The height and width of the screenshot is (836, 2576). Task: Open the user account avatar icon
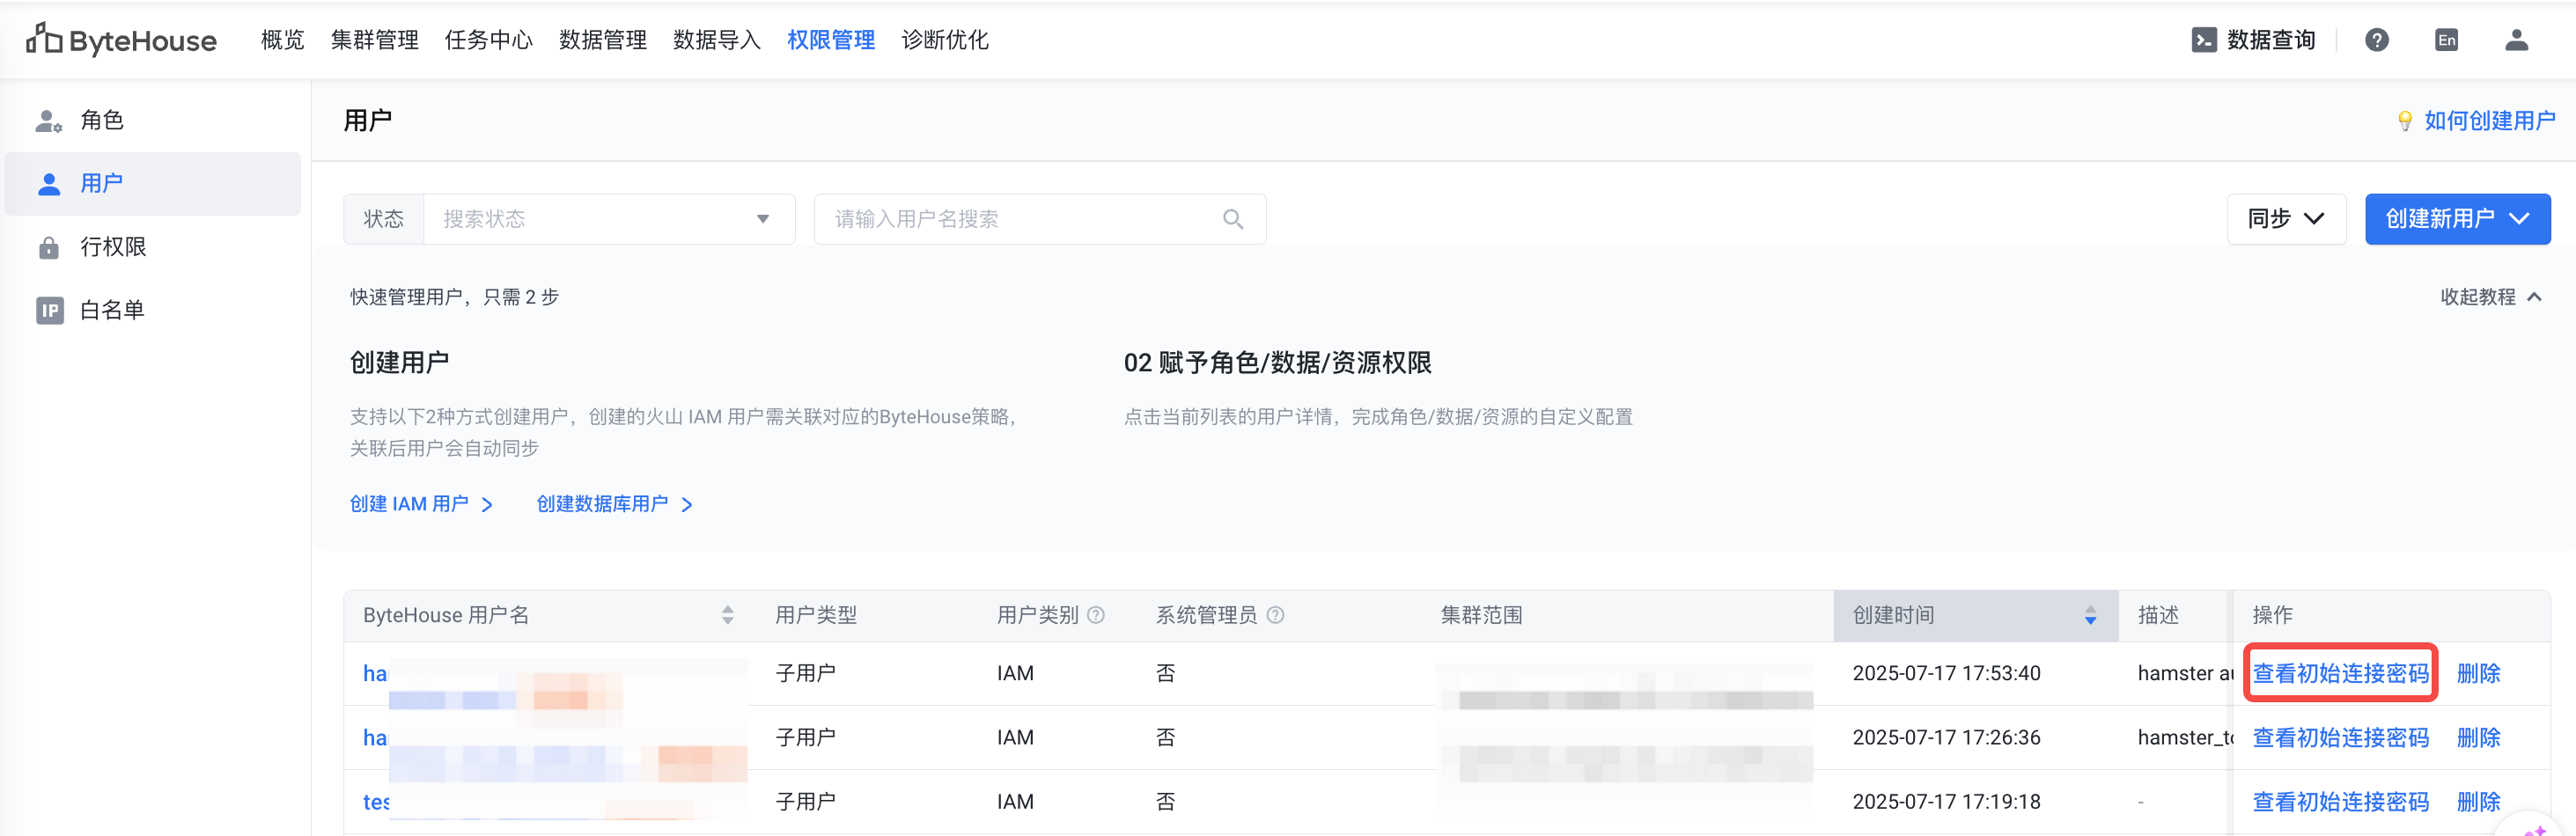coord(2517,40)
